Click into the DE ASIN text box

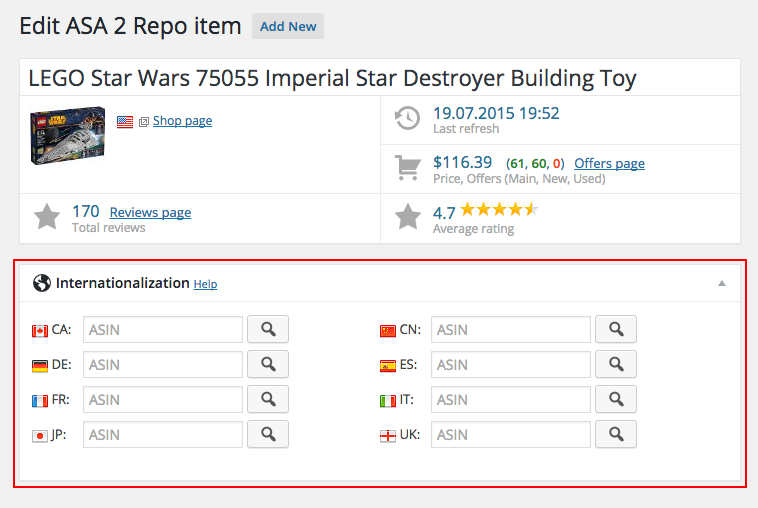(x=163, y=365)
